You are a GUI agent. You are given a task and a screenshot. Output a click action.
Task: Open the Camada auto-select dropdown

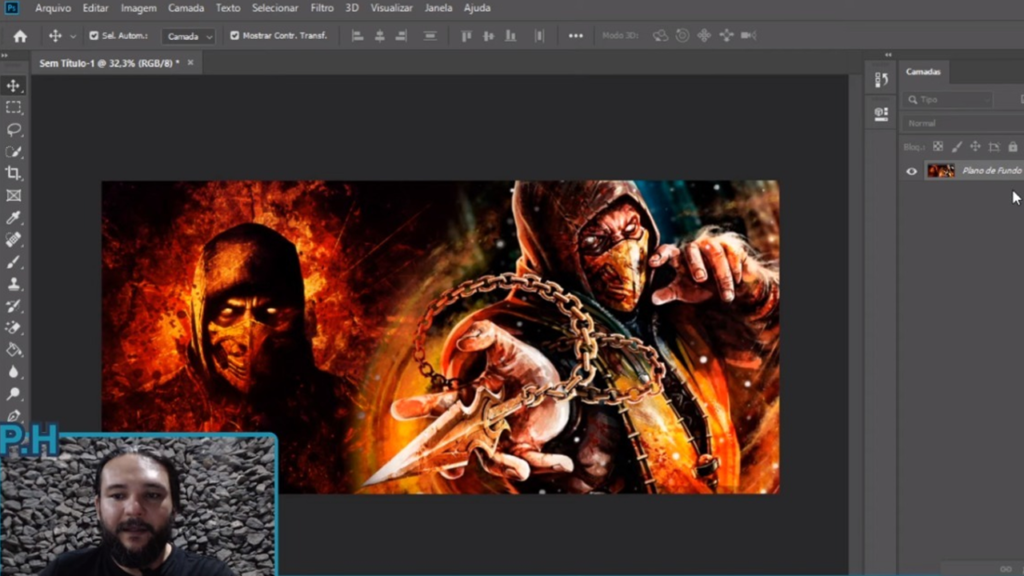point(189,36)
